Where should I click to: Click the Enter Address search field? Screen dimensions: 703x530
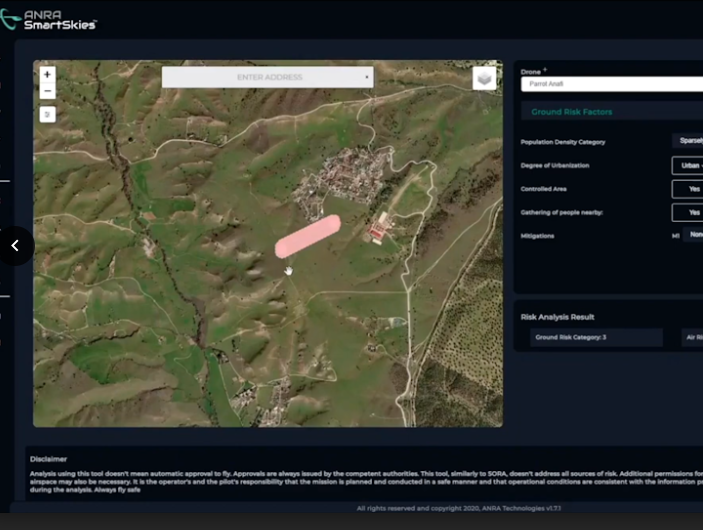tap(268, 77)
